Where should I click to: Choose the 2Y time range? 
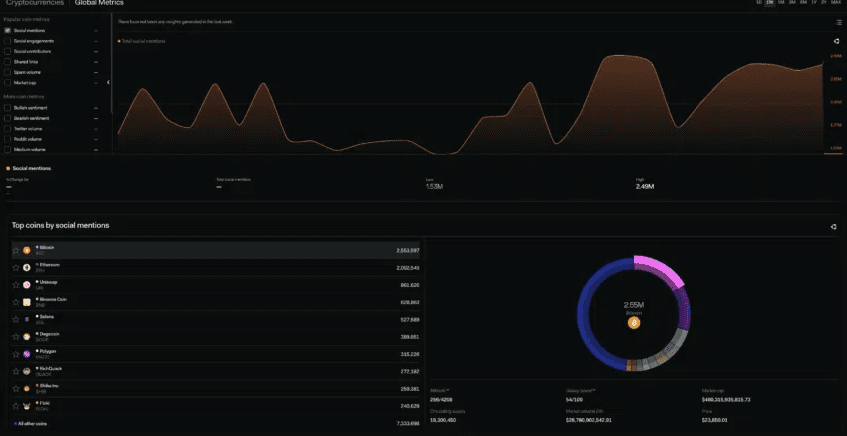click(x=824, y=3)
